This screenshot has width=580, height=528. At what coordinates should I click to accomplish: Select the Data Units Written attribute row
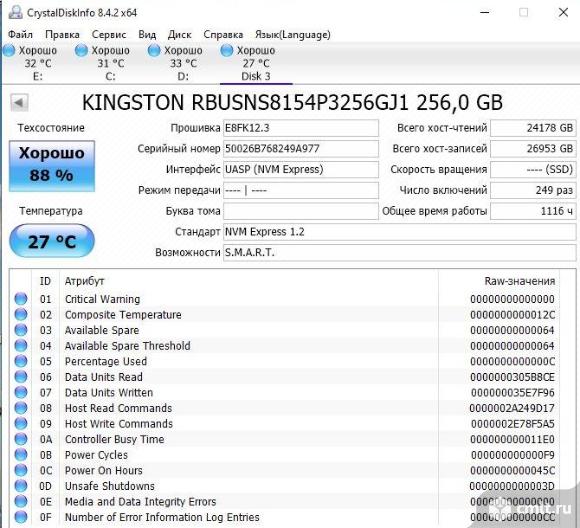pos(285,392)
